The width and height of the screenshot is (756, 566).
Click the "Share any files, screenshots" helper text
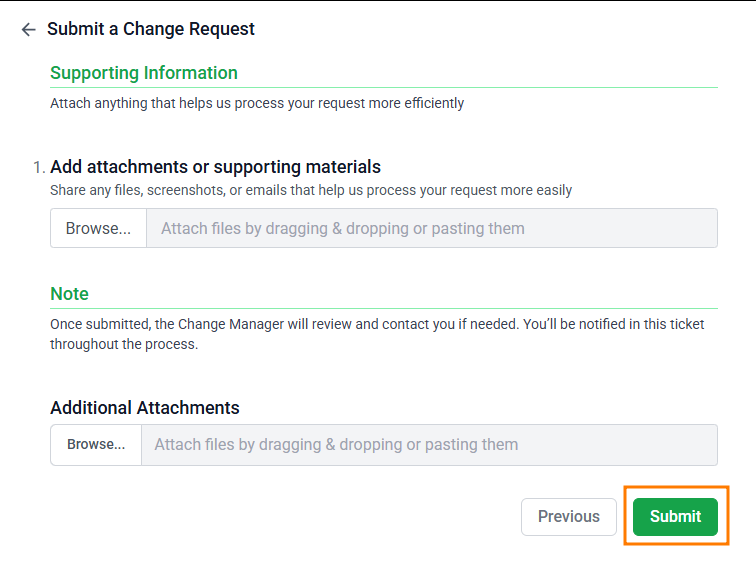pyautogui.click(x=311, y=190)
